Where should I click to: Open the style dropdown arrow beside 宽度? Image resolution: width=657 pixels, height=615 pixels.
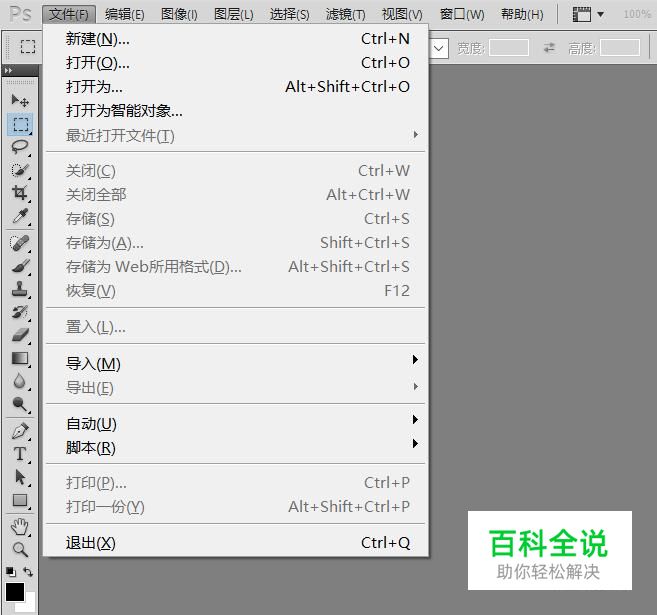[439, 48]
